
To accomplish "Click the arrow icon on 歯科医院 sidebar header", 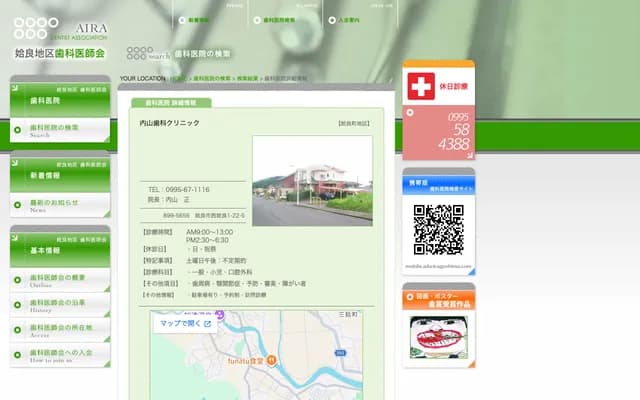I will 15,87.
